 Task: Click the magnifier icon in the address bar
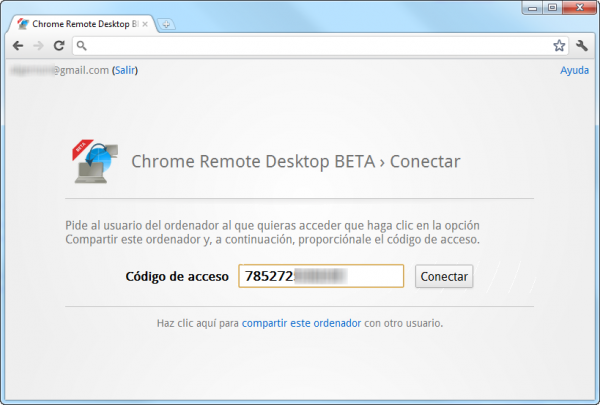point(82,46)
